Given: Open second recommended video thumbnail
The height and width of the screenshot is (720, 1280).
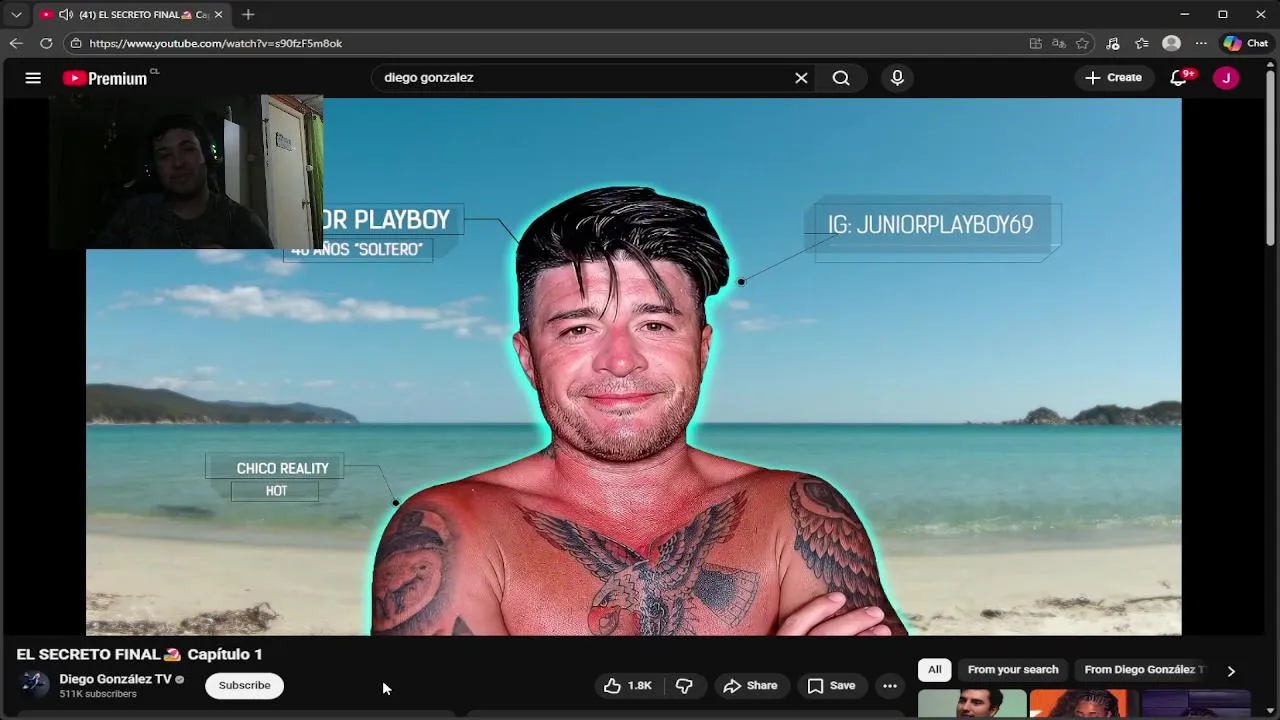Looking at the screenshot, I should [1083, 704].
